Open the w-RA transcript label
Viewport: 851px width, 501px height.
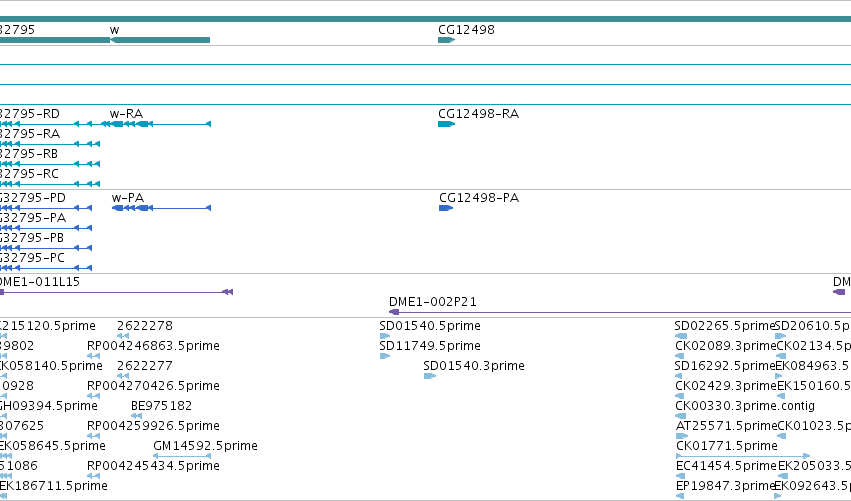tap(126, 114)
